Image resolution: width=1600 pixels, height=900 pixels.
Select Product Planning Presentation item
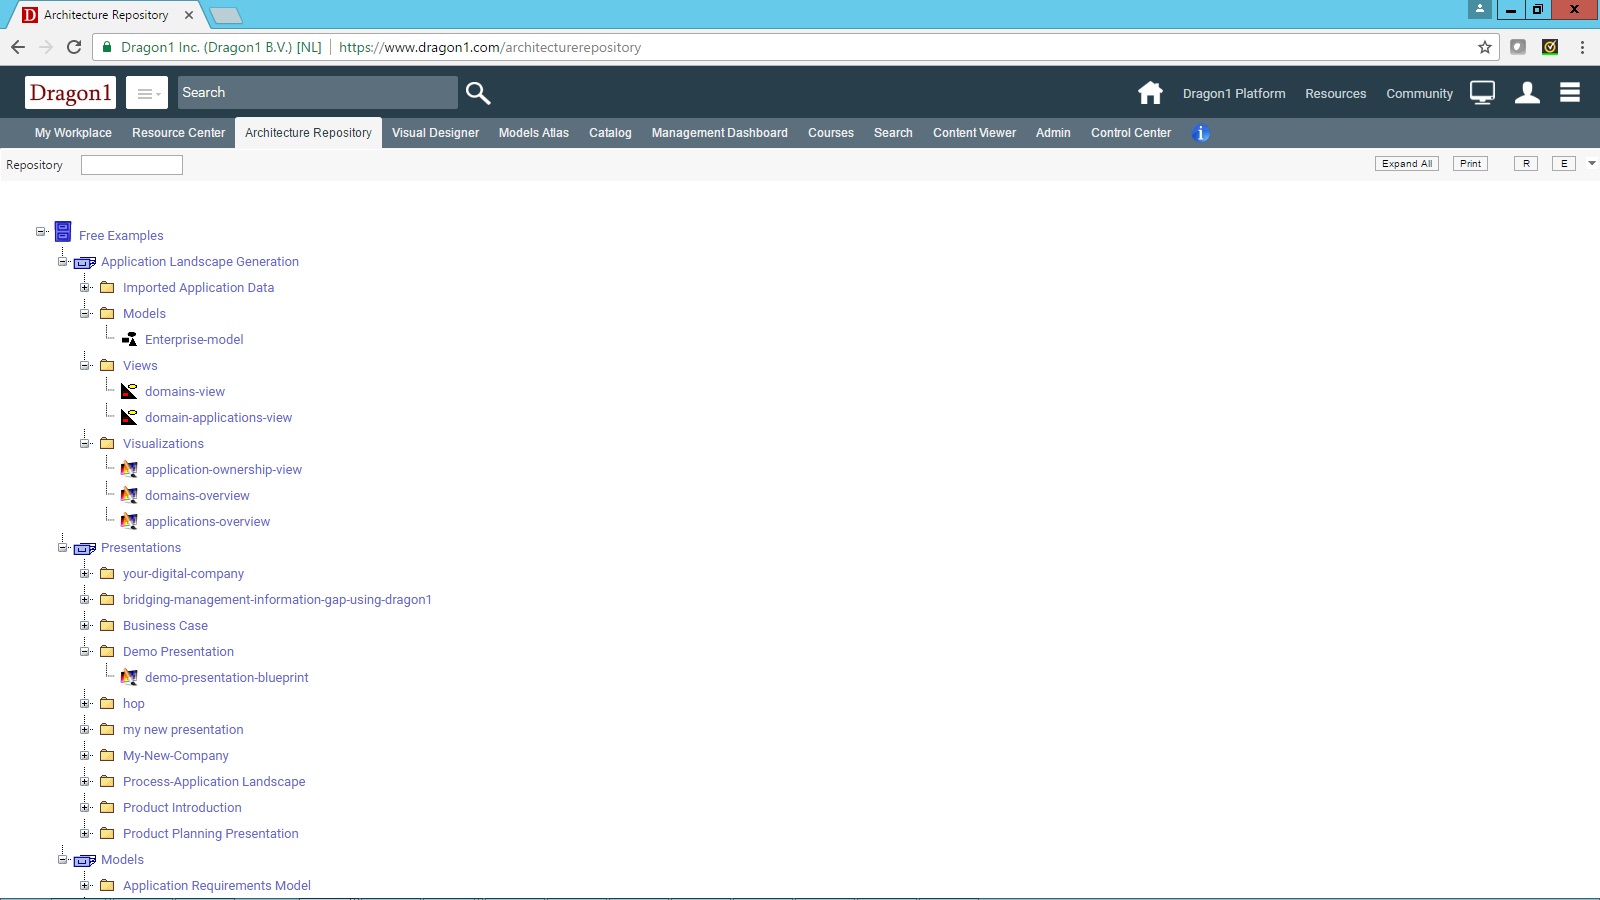(x=211, y=834)
